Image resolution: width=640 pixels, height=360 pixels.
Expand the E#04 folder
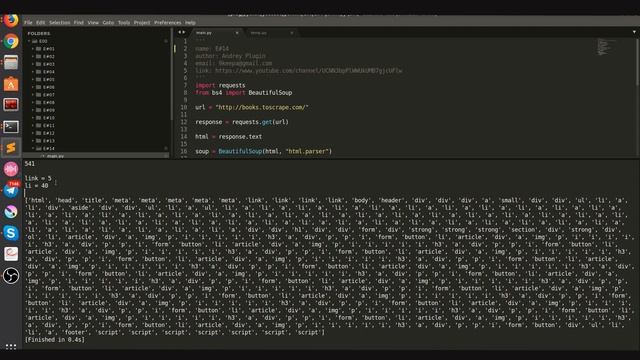click(33, 72)
